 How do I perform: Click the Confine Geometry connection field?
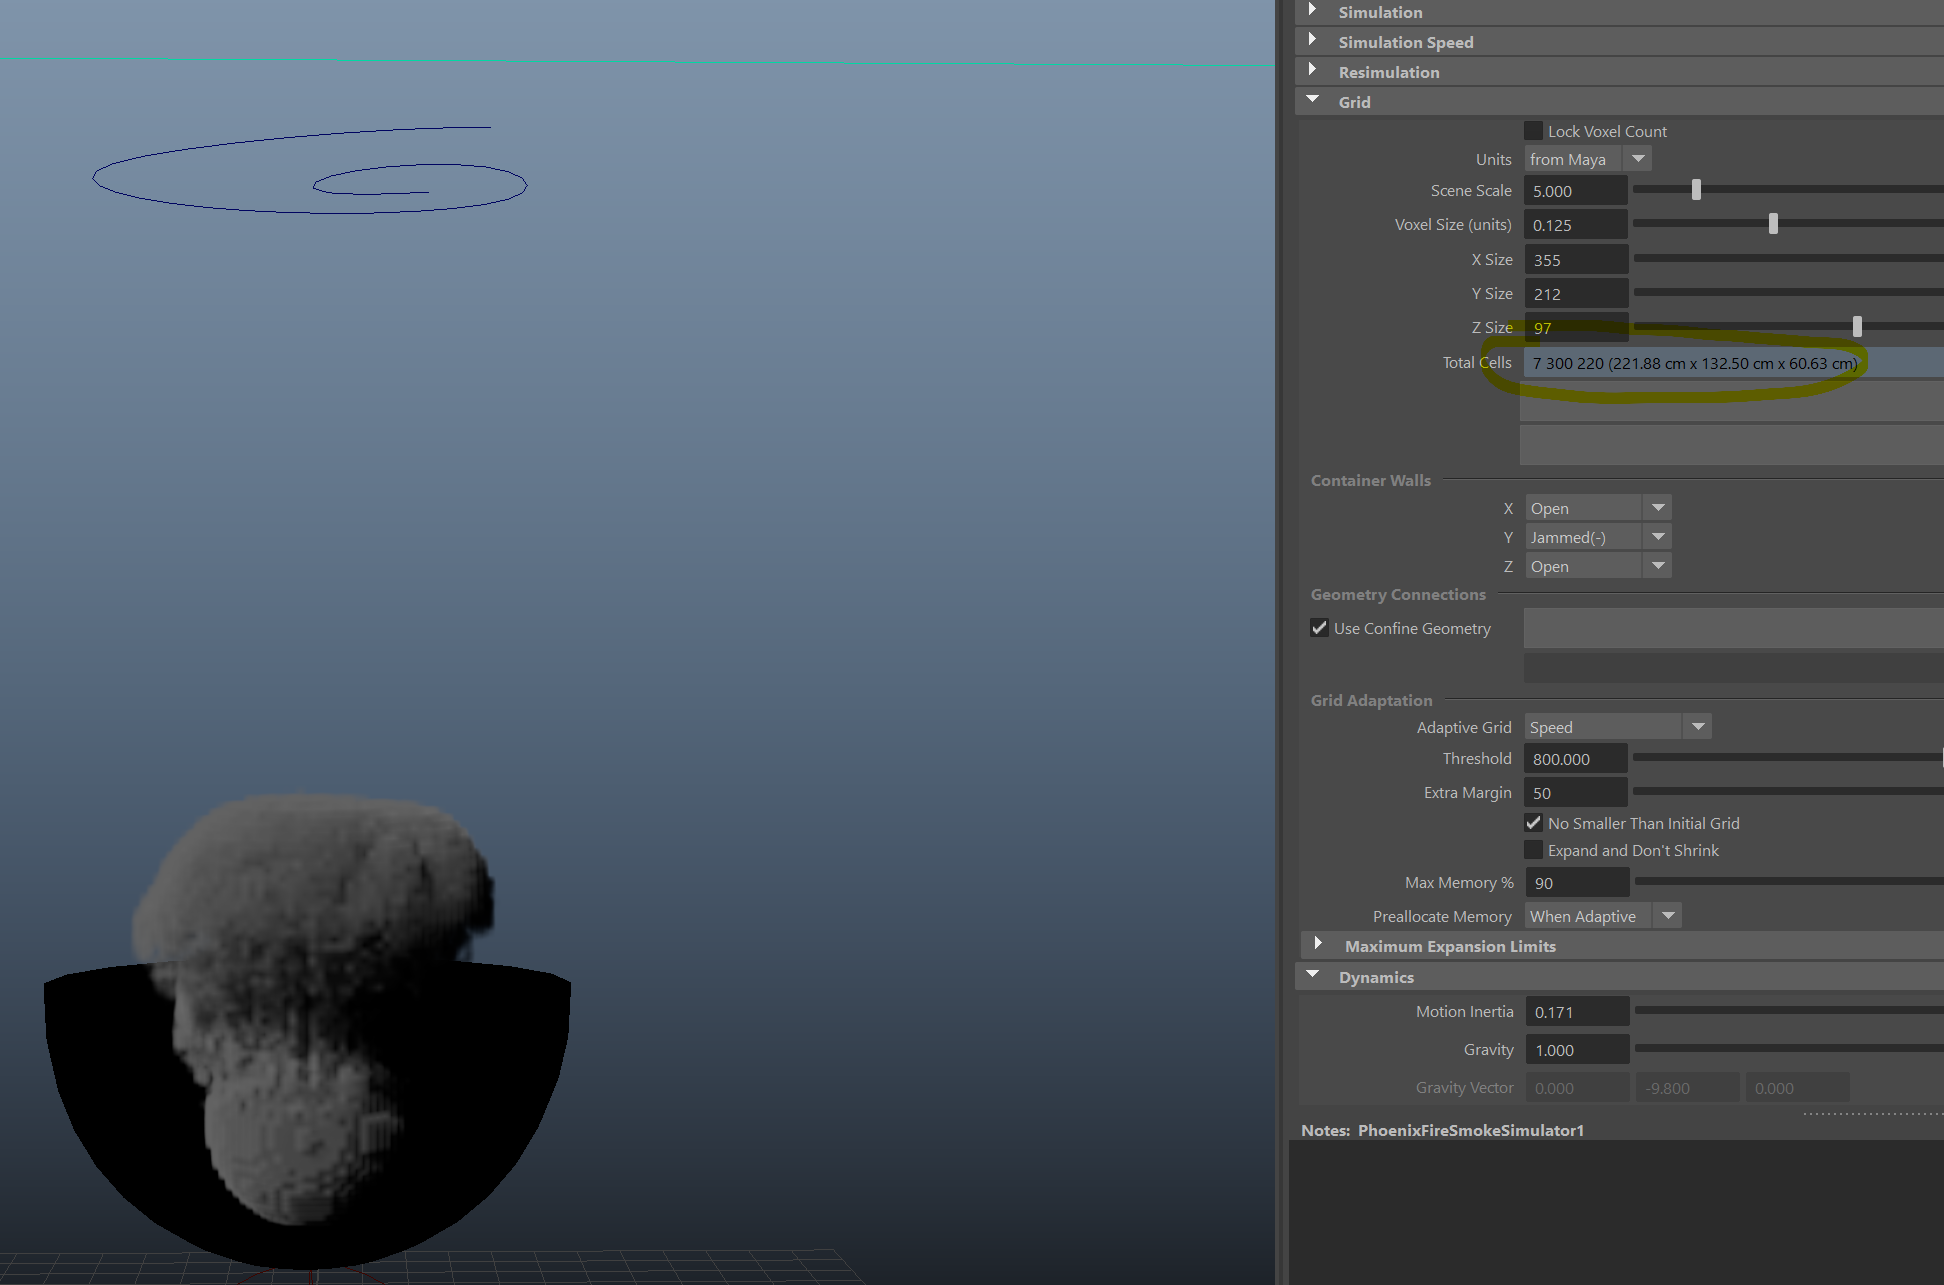pos(1733,628)
